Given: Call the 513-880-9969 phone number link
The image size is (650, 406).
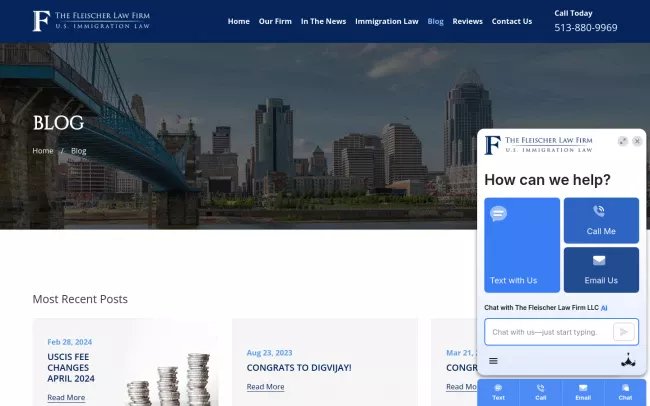Looking at the screenshot, I should pos(586,28).
